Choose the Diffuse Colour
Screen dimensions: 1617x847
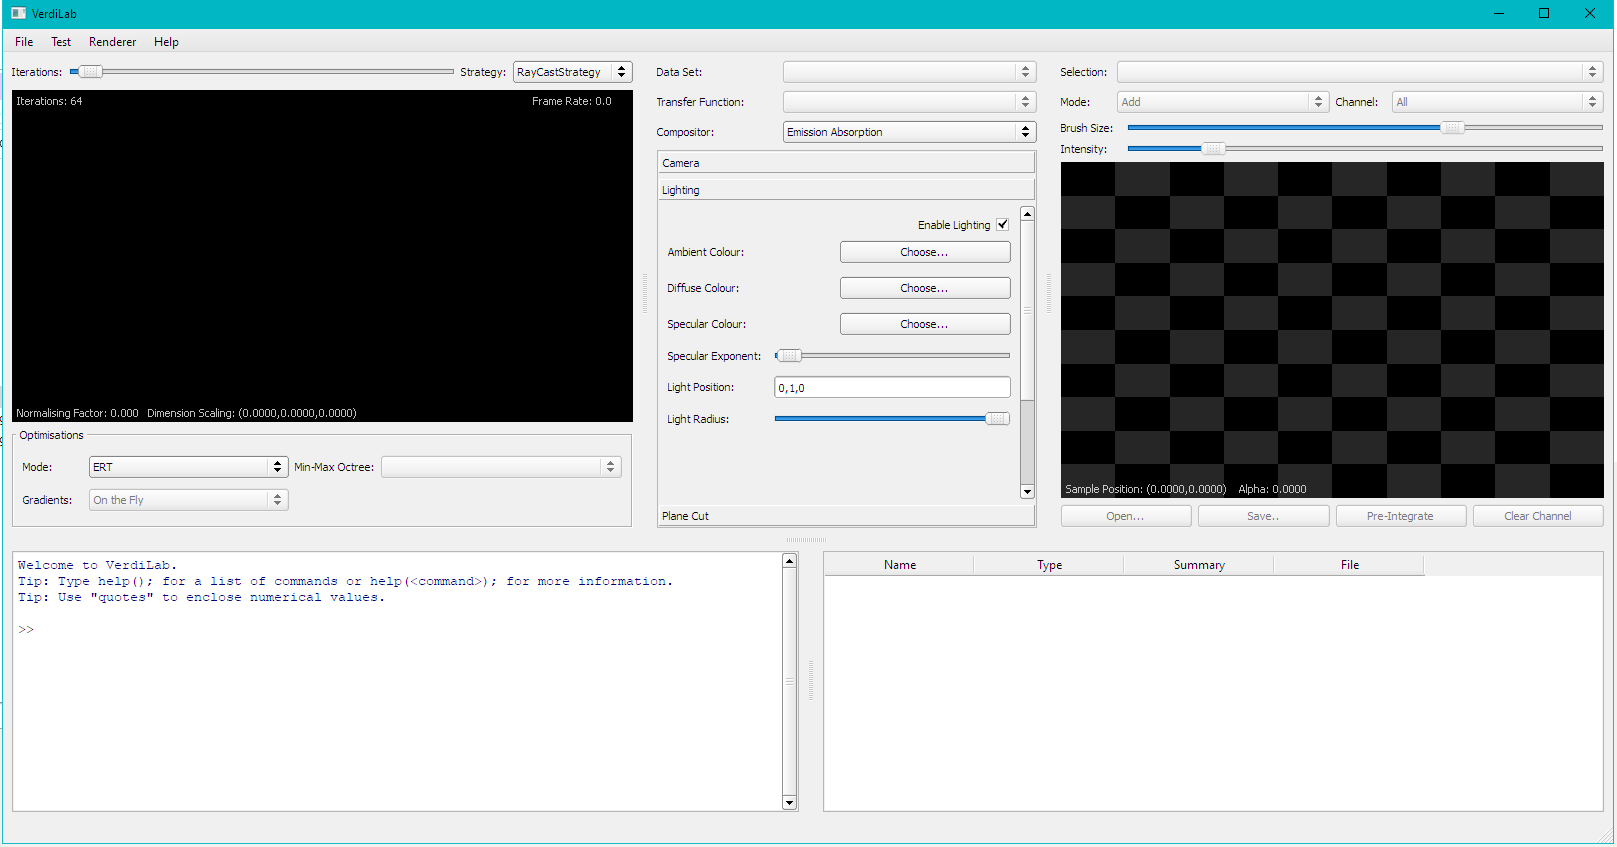925,288
